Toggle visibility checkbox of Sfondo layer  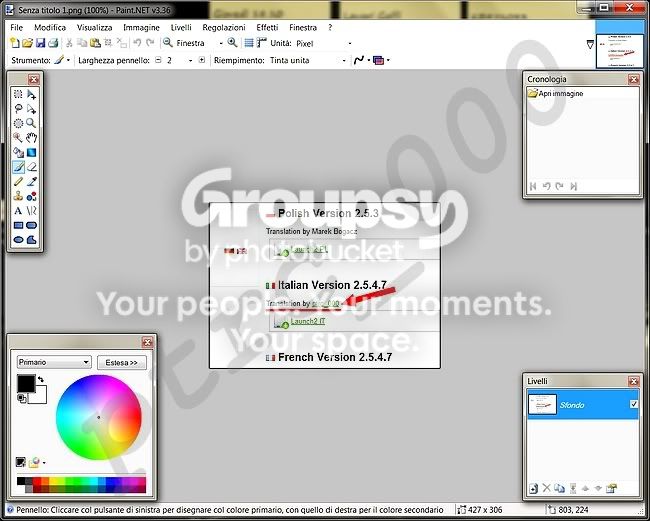(x=634, y=404)
